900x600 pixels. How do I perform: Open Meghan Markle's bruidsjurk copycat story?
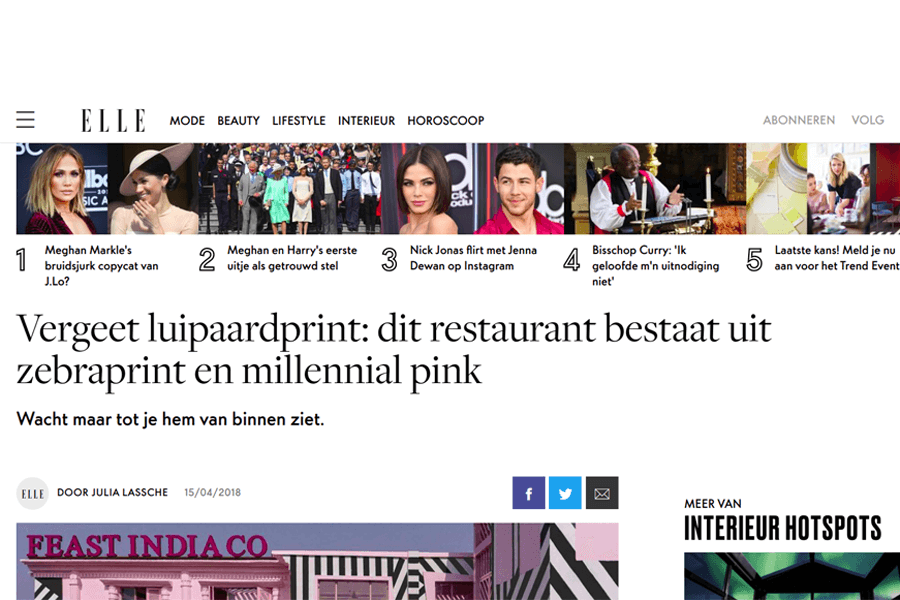click(x=101, y=265)
